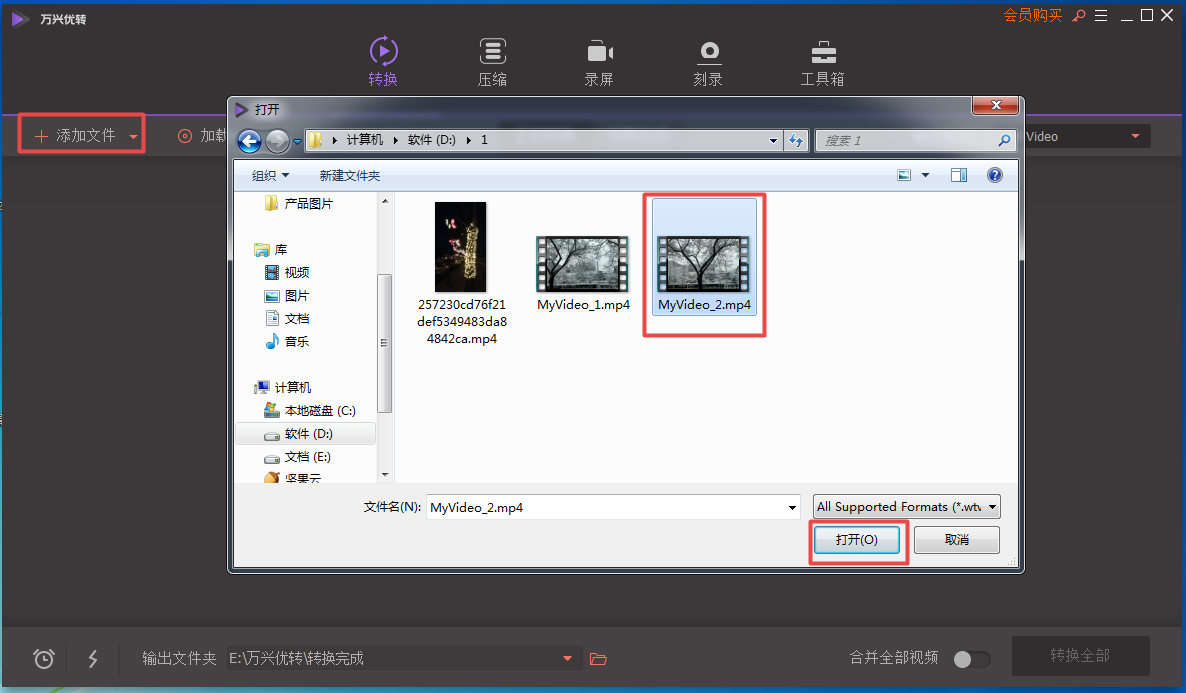Click the 取消 cancel button
The height and width of the screenshot is (693, 1186).
(956, 540)
